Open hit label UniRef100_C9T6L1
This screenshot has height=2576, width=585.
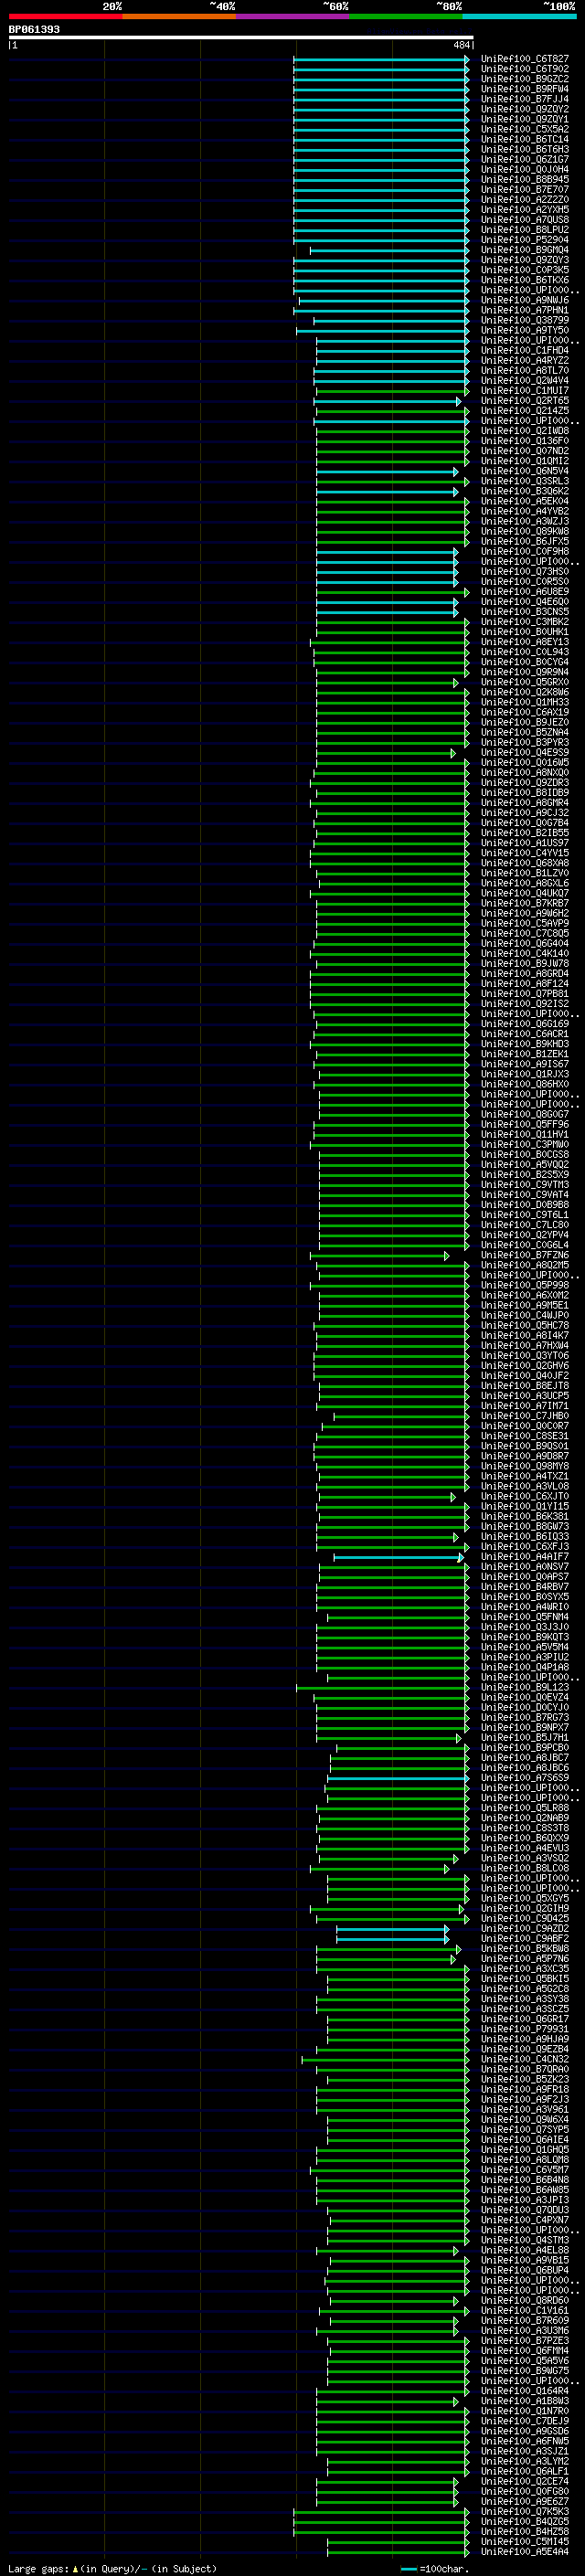click(525, 1215)
